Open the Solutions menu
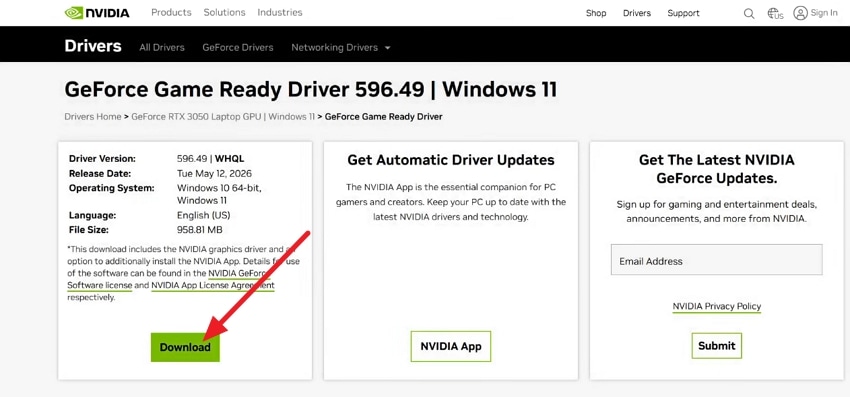 pyautogui.click(x=224, y=12)
